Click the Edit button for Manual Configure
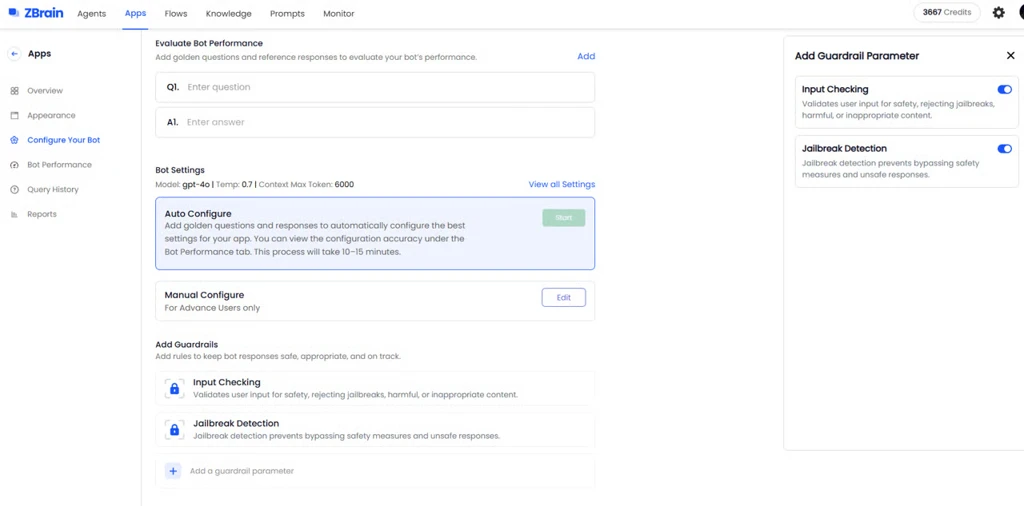The height and width of the screenshot is (506, 1024). point(563,298)
